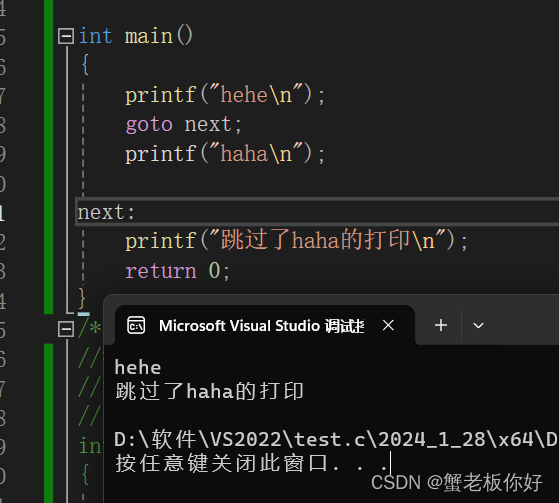Viewport: 559px width, 503px height.
Task: Click 'next' in the goto statement
Action: point(208,124)
